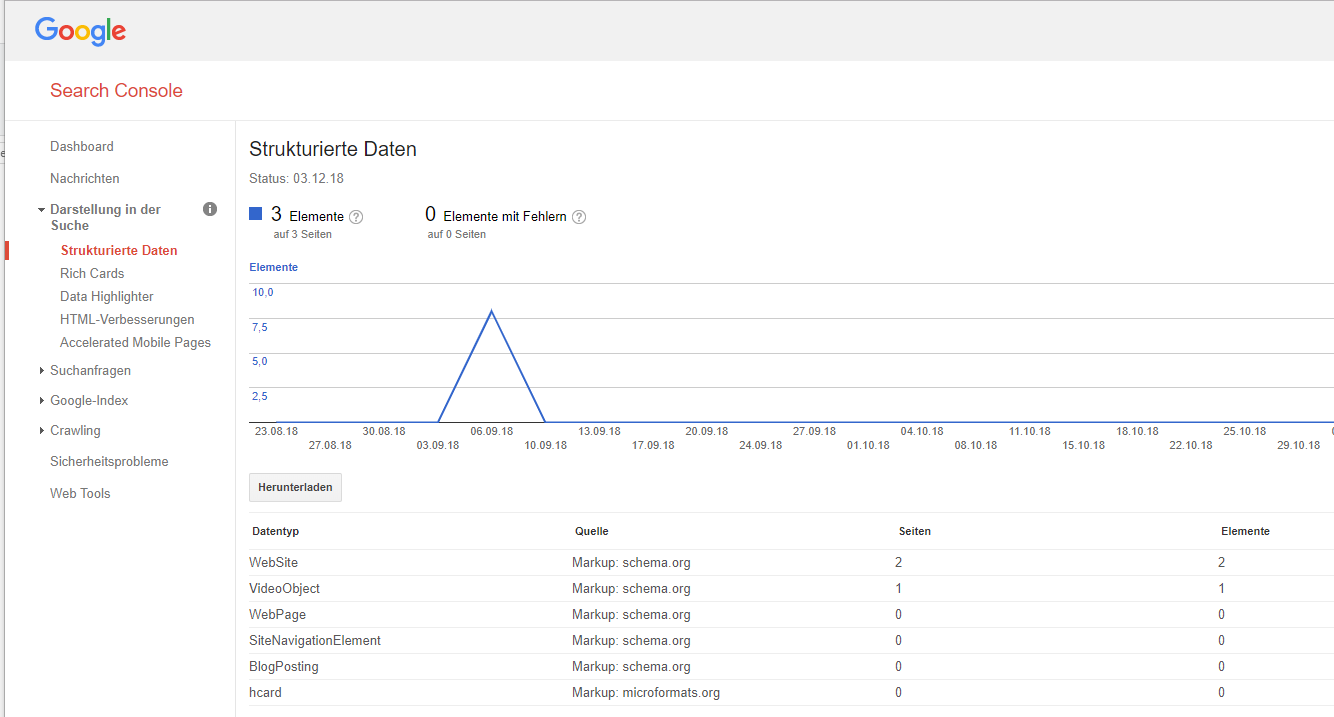Click Markup: microformats.org in hcard row
Image resolution: width=1334 pixels, height=717 pixels.
646,692
